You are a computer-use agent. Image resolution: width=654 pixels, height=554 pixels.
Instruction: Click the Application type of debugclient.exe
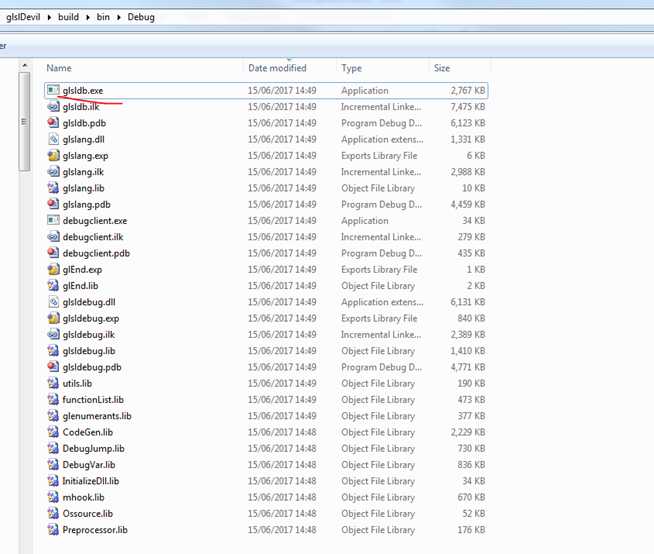point(365,221)
